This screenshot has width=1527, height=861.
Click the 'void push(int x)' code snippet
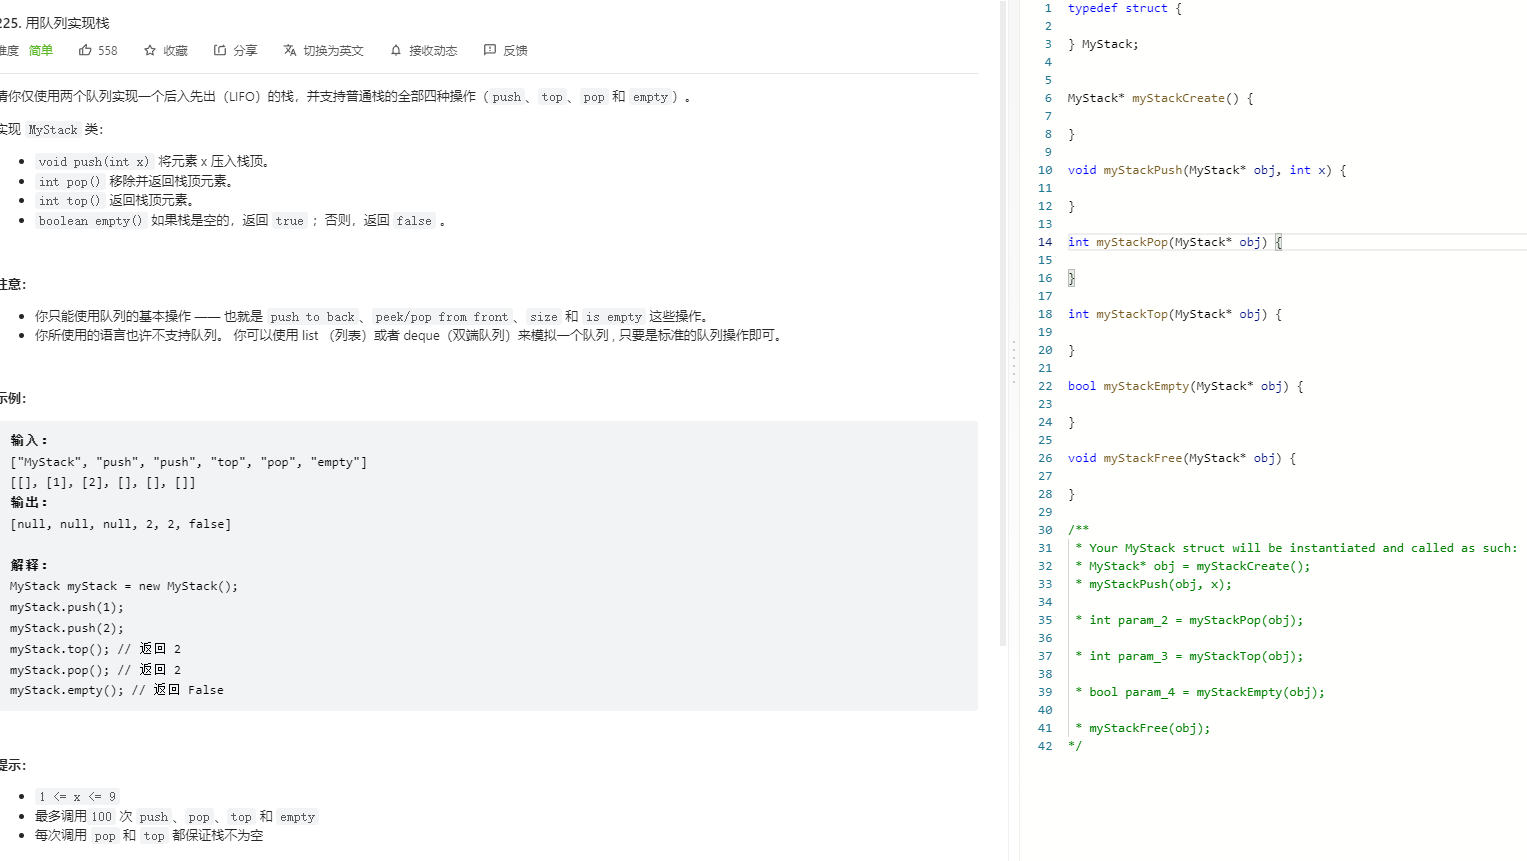pos(94,161)
